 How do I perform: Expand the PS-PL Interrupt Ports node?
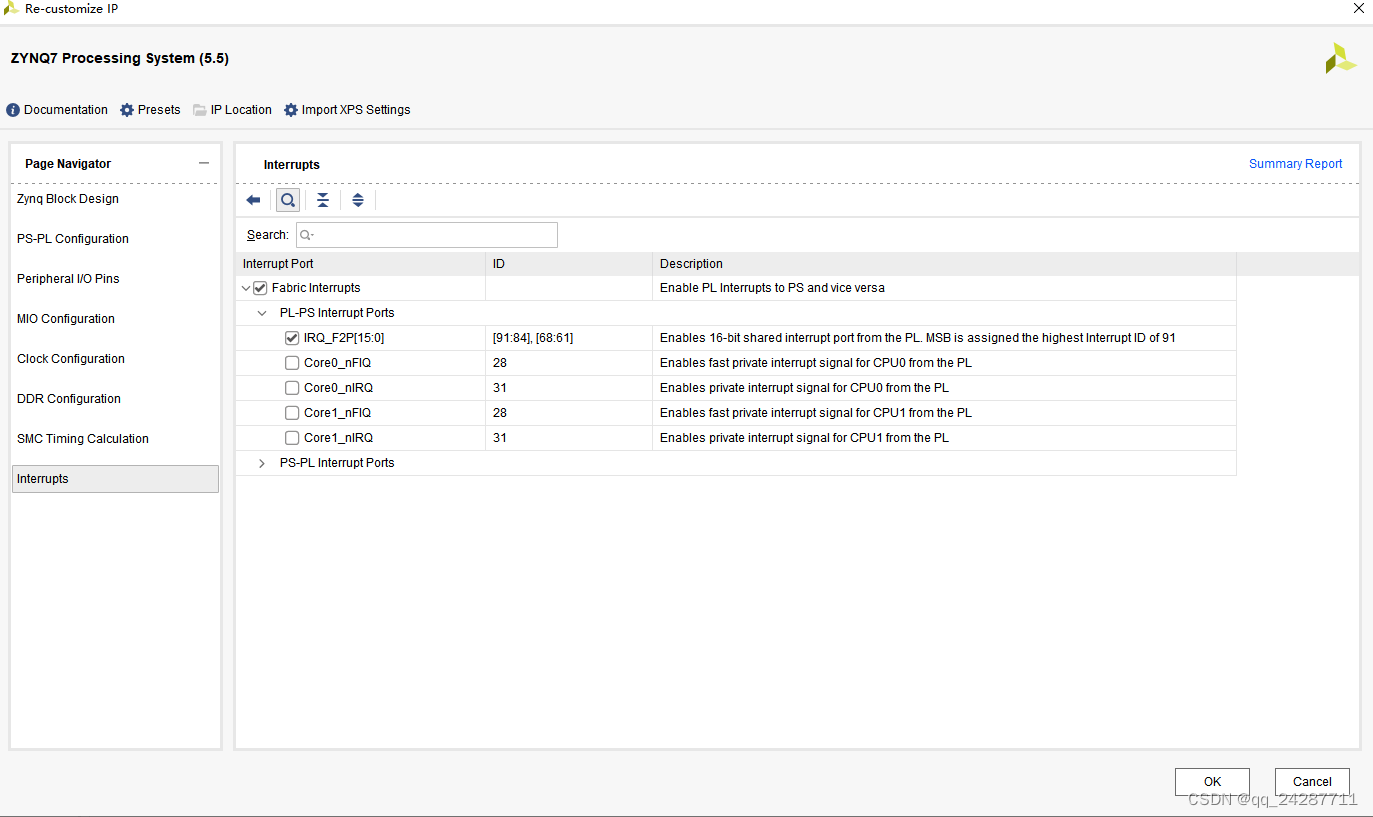coord(262,463)
